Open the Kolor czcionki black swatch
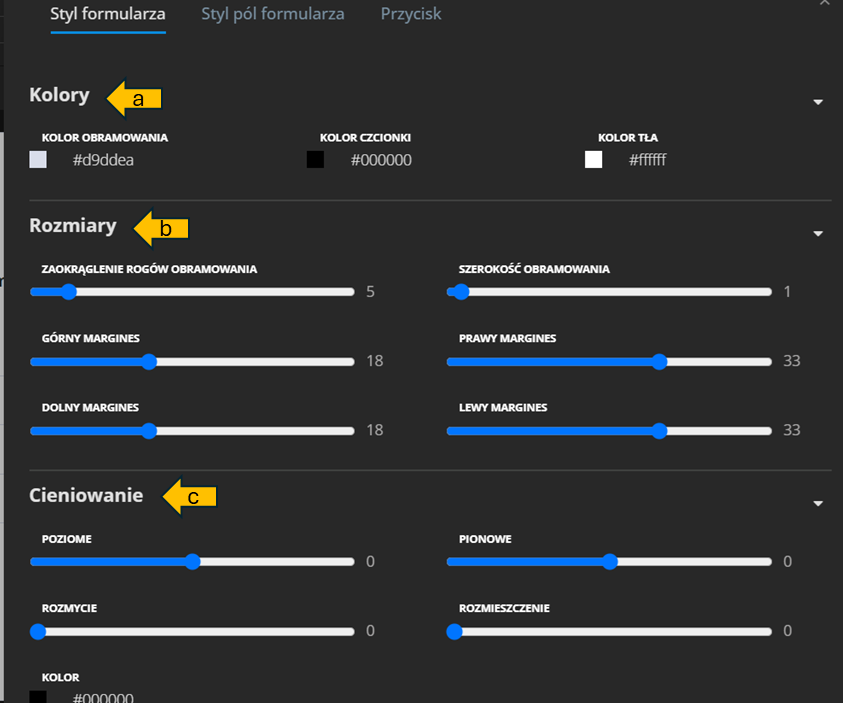Viewport: 843px width, 703px height. [x=316, y=160]
